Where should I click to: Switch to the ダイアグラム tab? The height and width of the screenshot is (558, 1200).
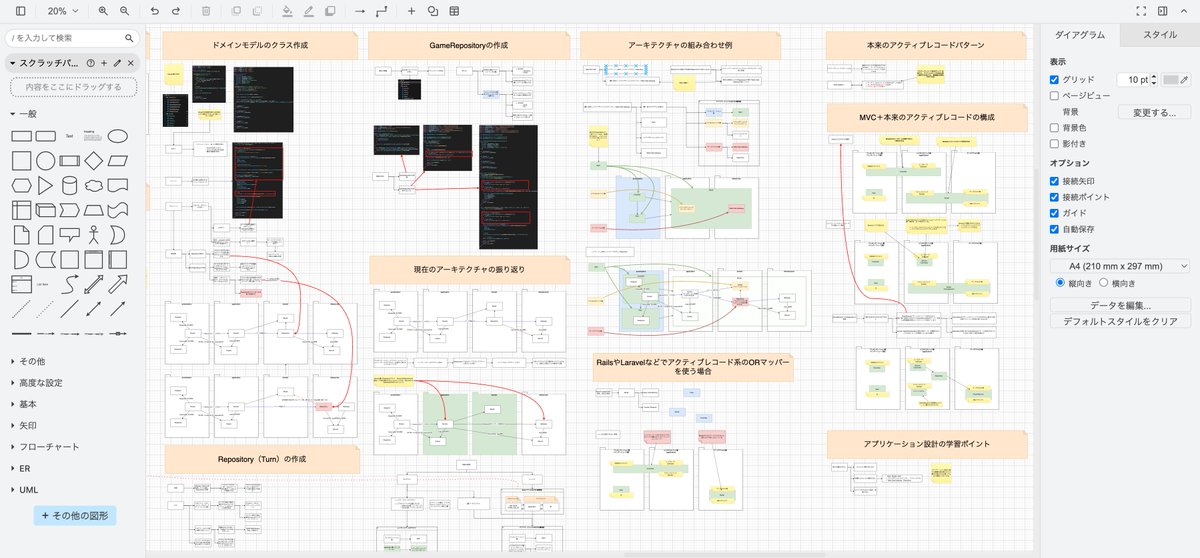coord(1080,35)
